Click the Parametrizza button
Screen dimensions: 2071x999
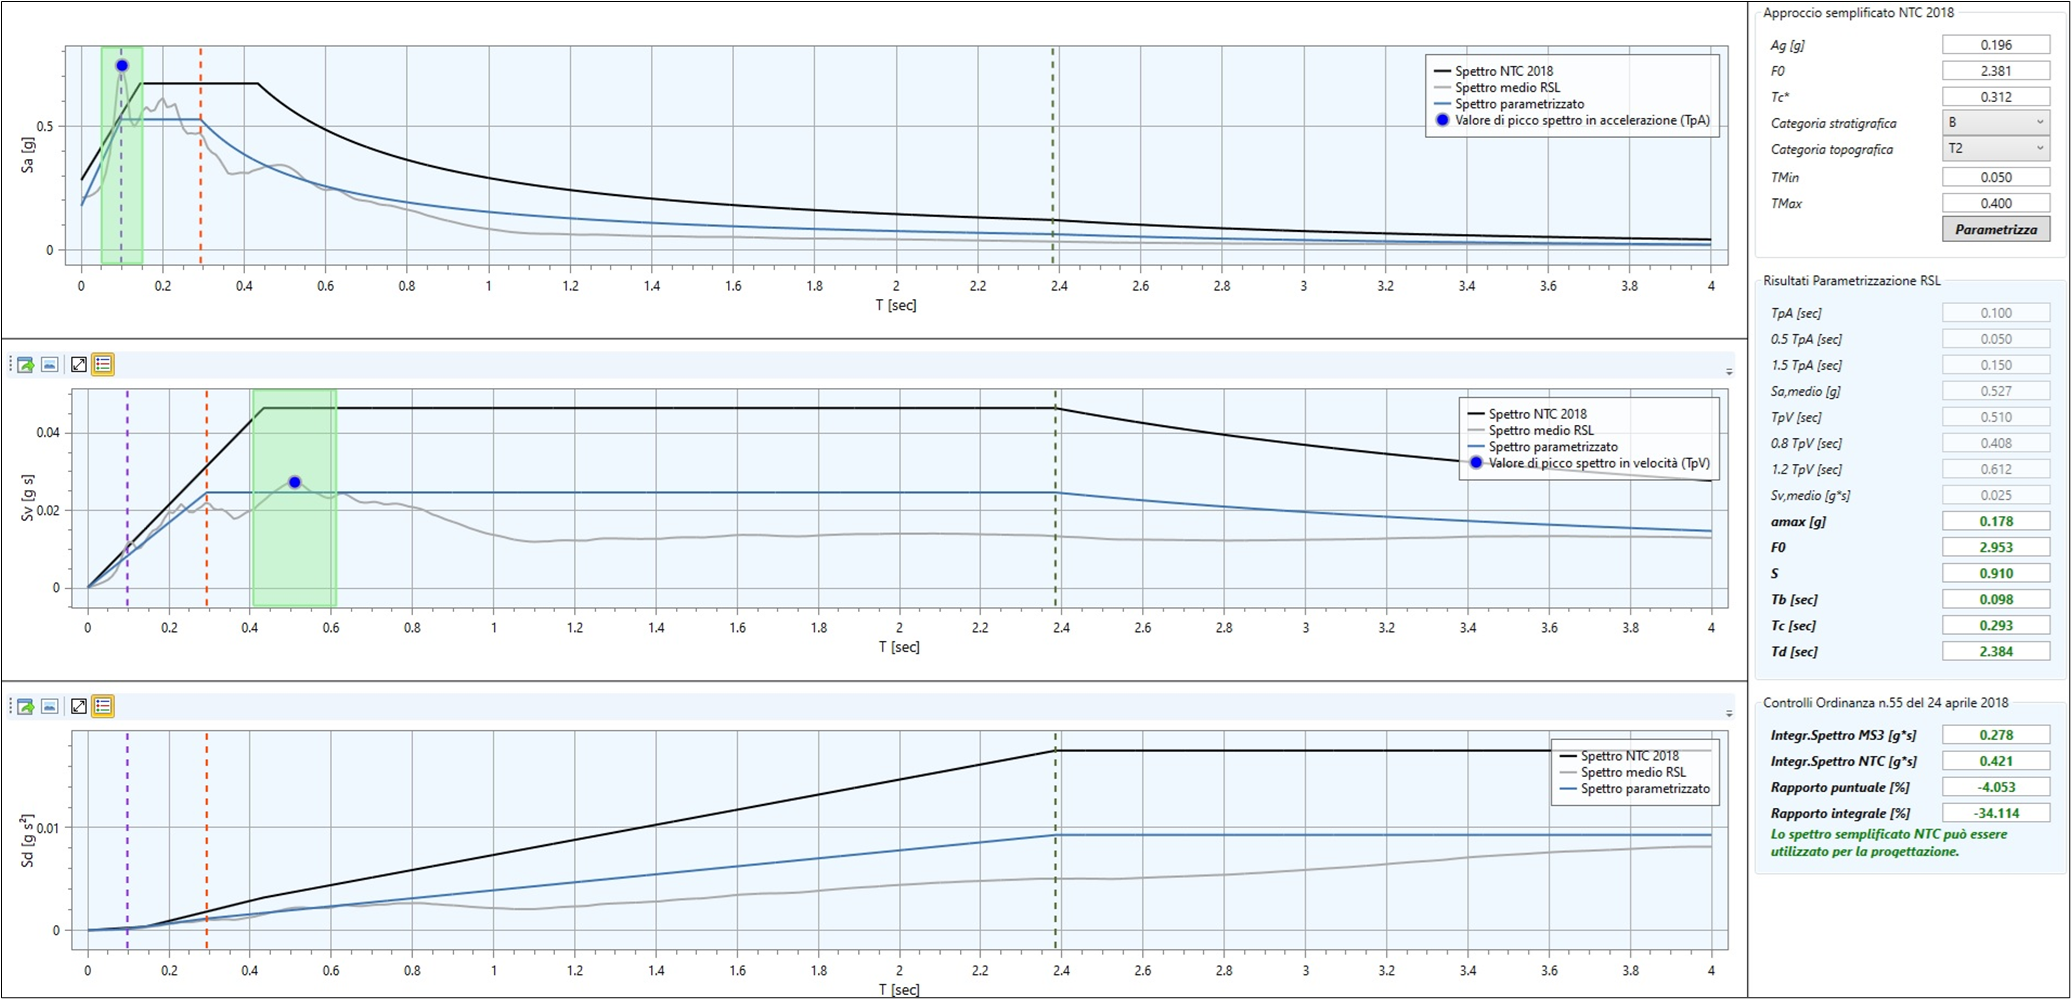(x=1996, y=229)
